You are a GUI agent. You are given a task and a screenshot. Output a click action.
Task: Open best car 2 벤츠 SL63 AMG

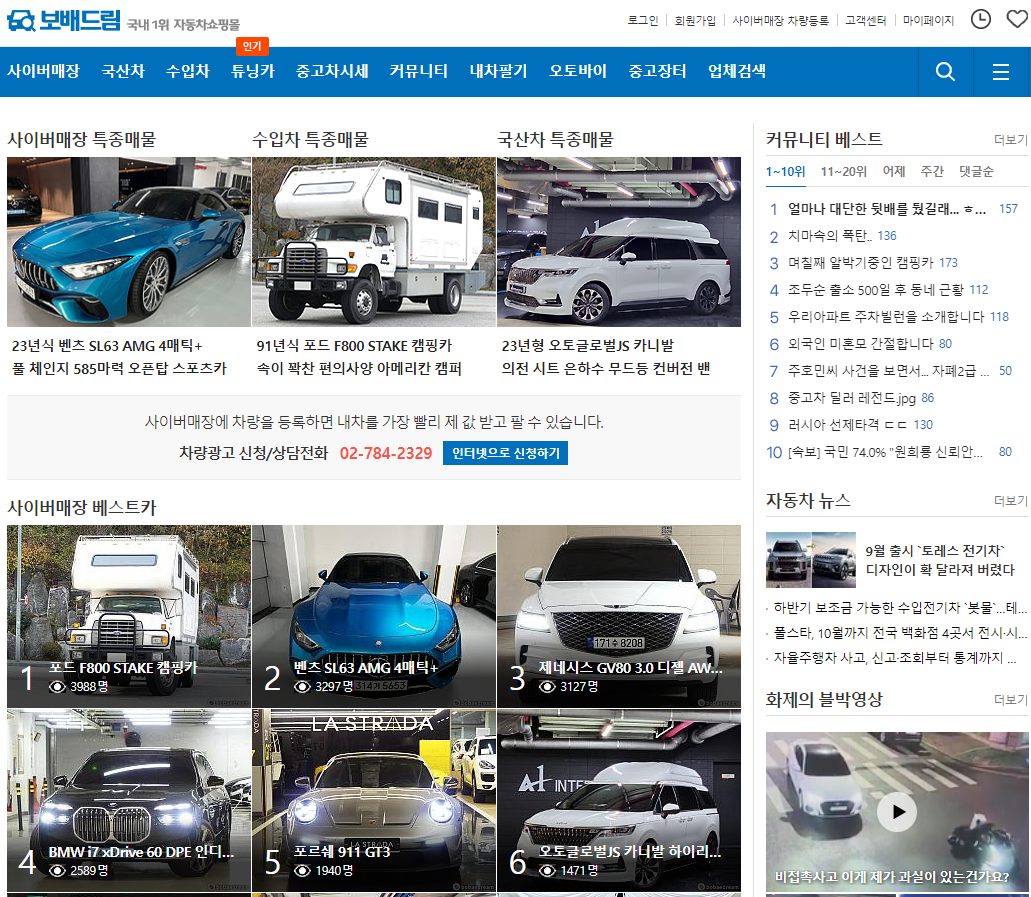pyautogui.click(x=373, y=616)
